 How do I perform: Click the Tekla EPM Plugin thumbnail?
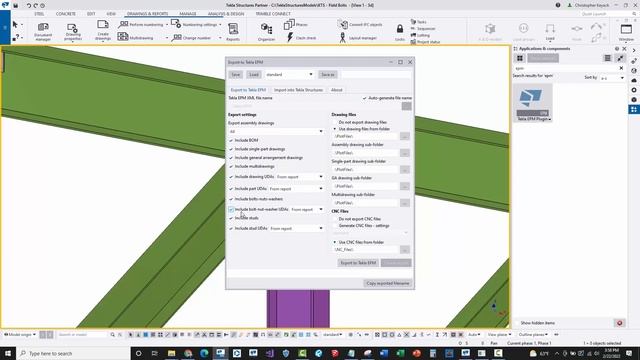(x=533, y=101)
